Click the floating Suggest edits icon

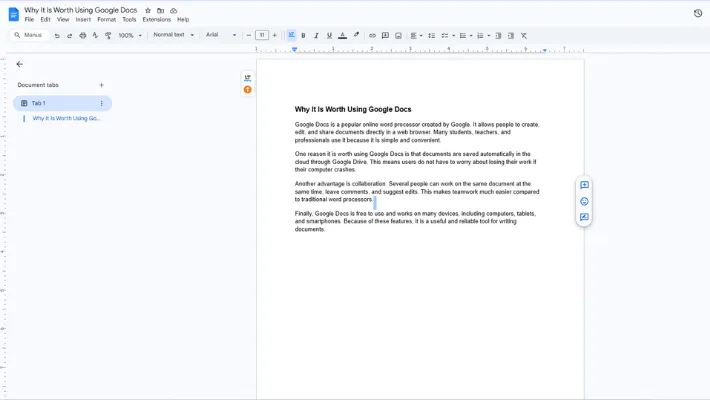584,217
